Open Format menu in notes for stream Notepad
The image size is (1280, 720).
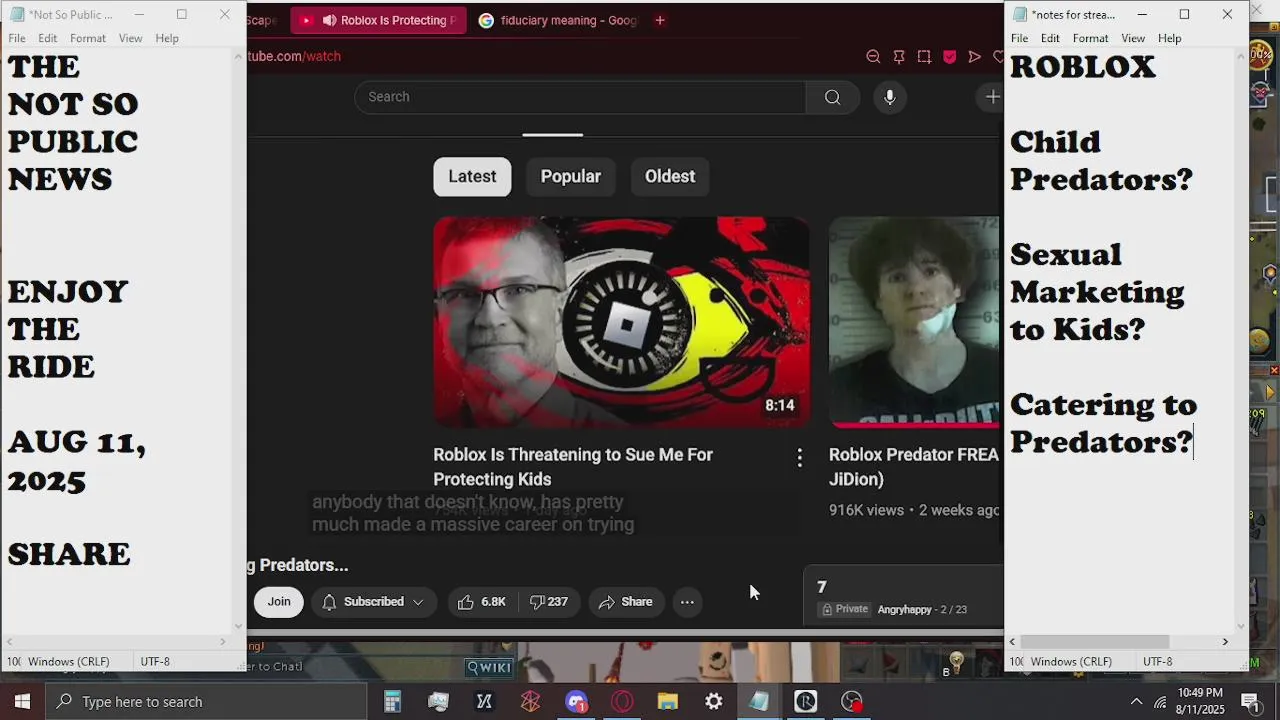click(1090, 38)
